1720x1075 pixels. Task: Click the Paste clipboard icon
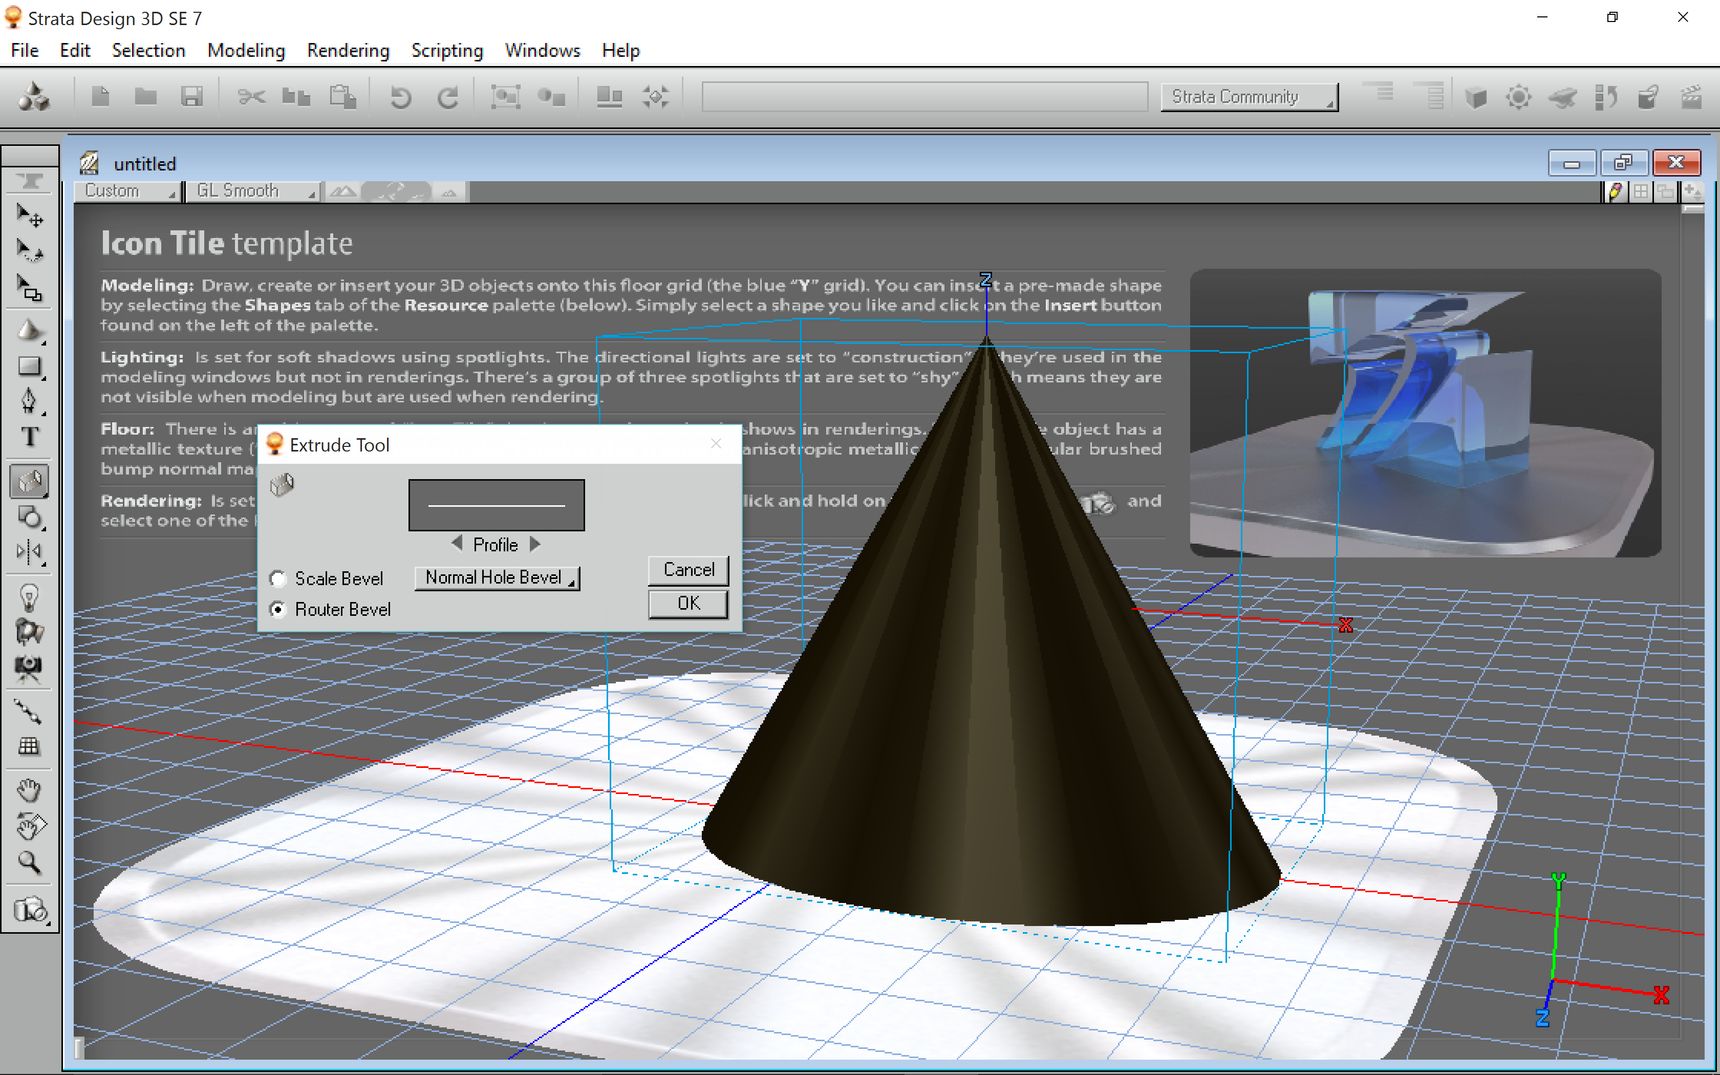click(x=343, y=96)
